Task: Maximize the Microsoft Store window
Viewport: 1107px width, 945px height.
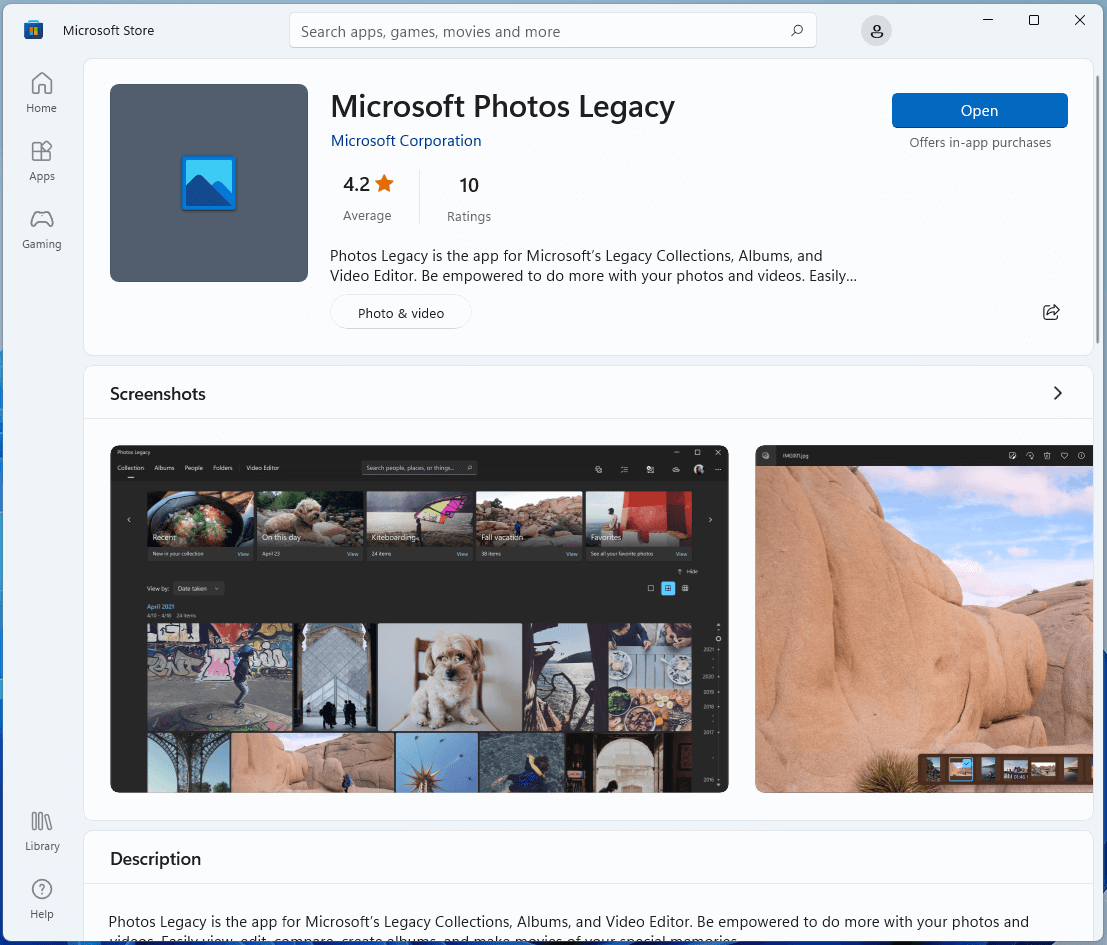Action: click(x=1034, y=20)
